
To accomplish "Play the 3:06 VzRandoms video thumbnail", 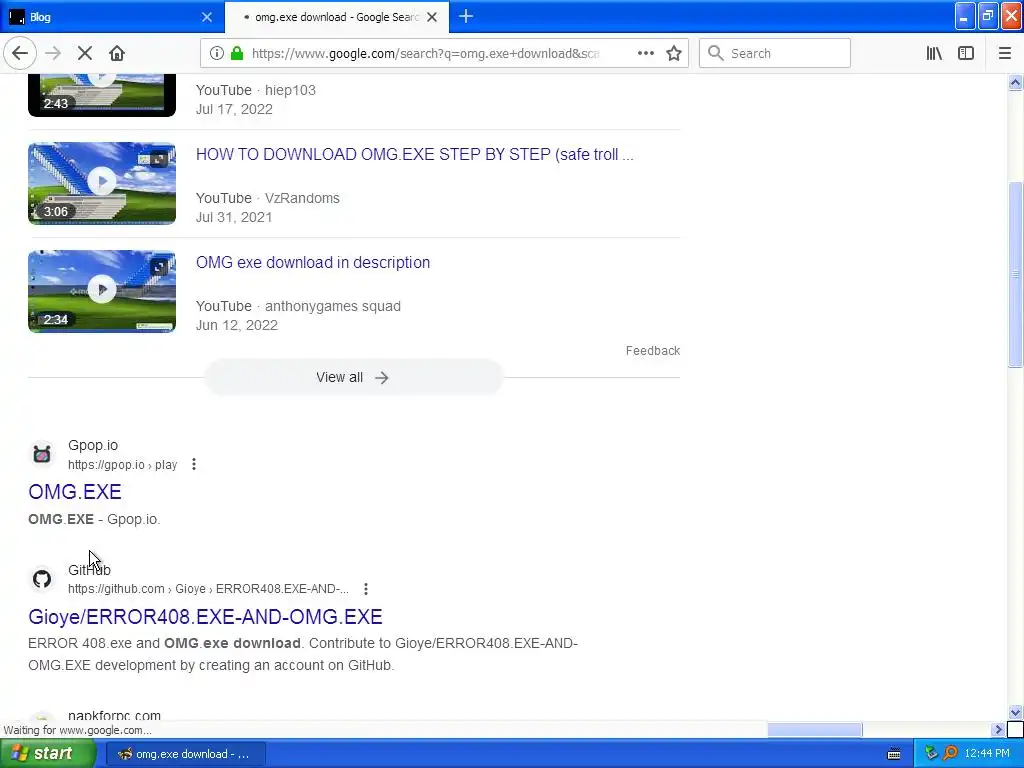I will point(102,183).
